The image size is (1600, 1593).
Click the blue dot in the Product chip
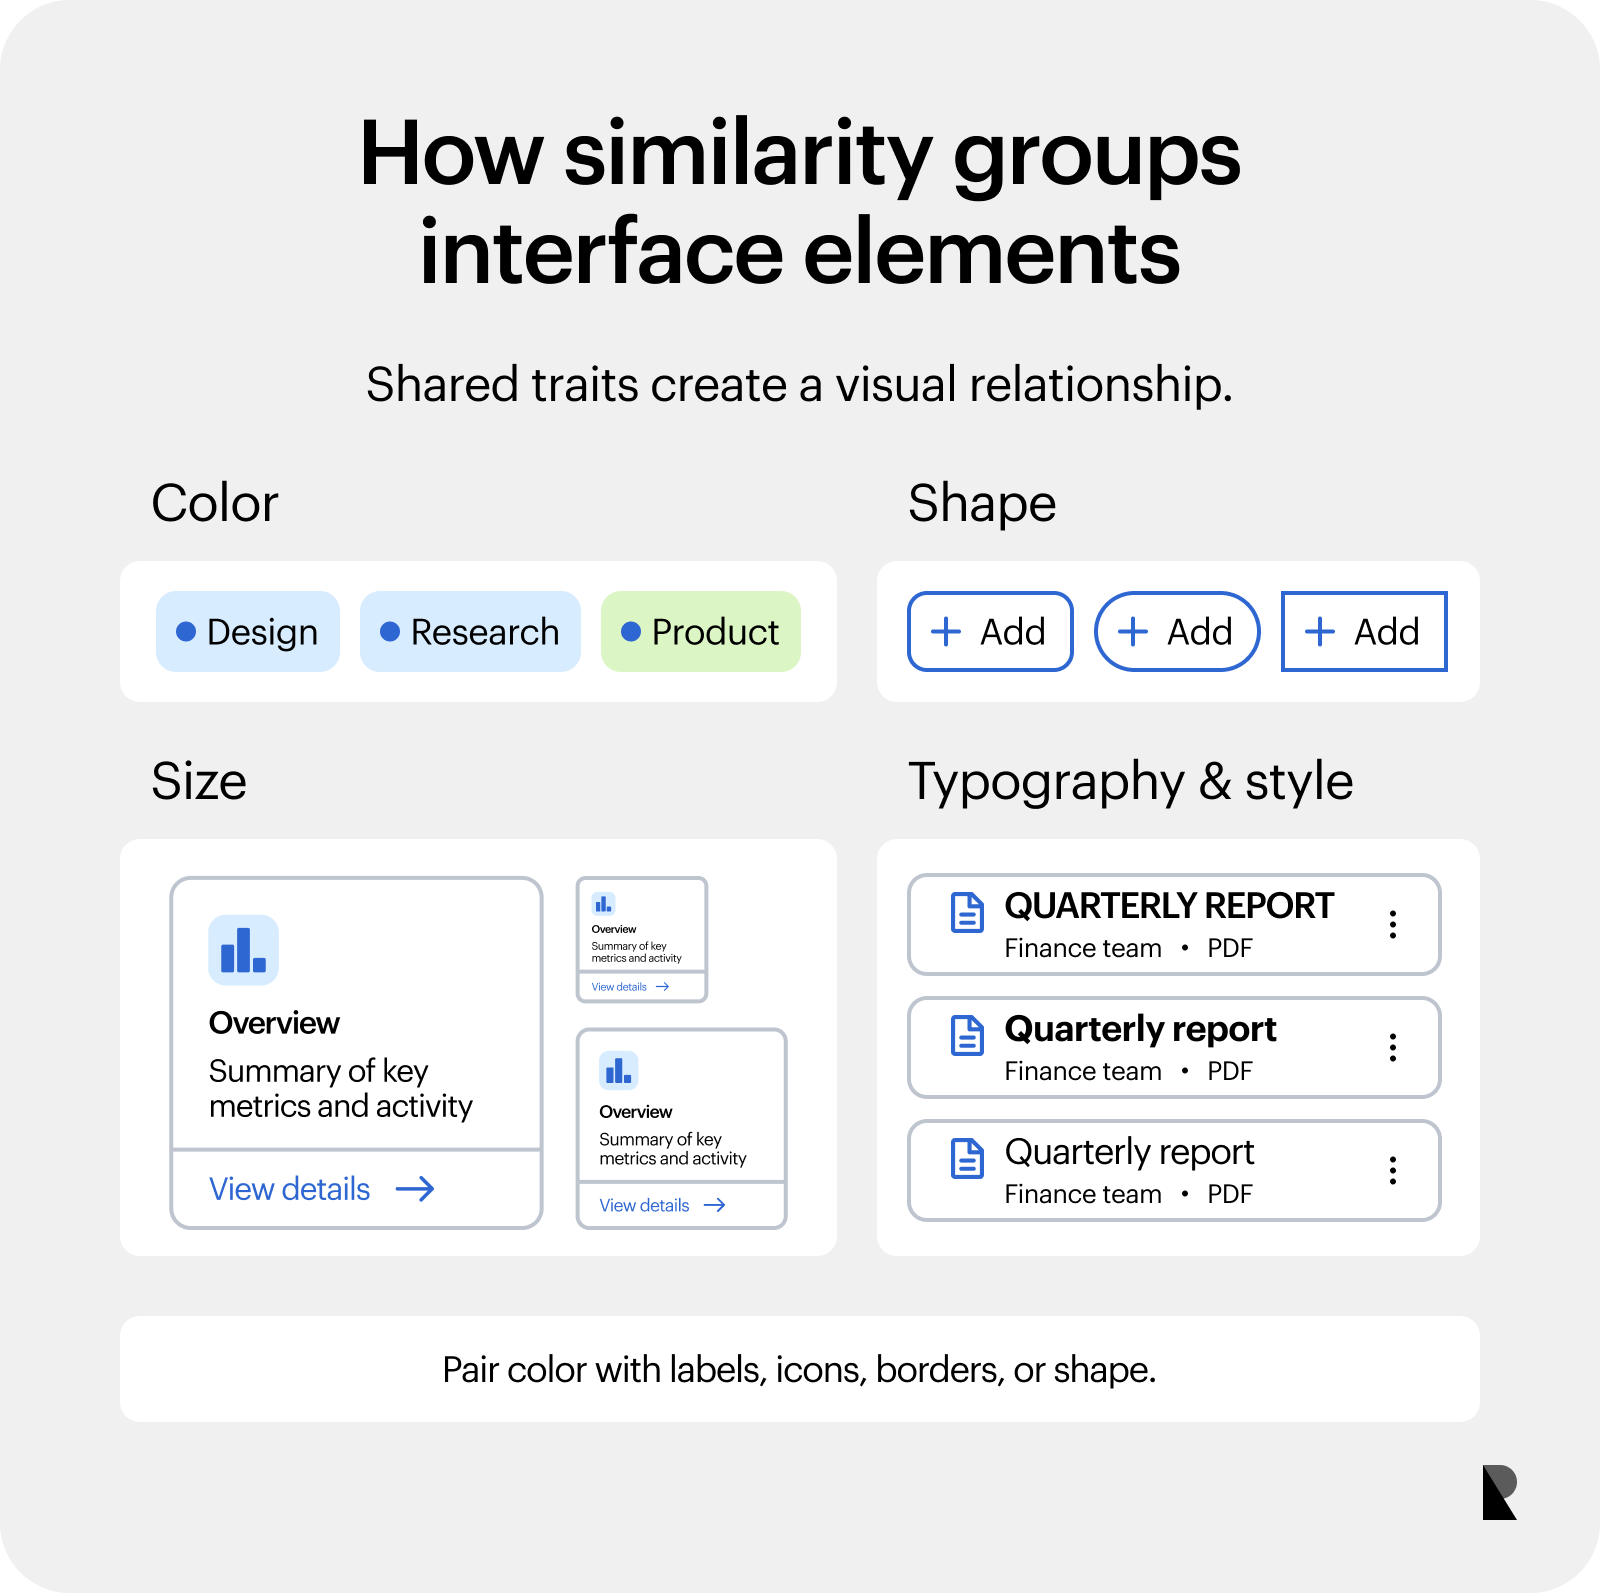tap(631, 631)
